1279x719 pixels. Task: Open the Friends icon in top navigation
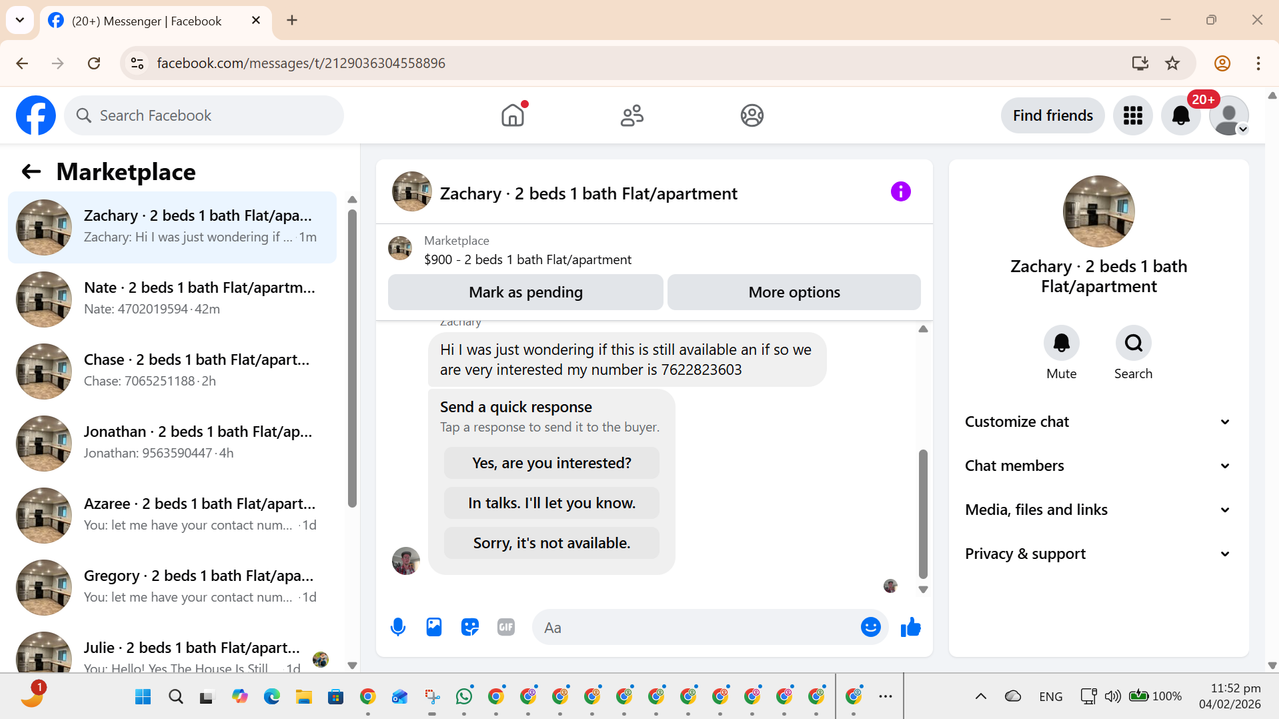(632, 116)
